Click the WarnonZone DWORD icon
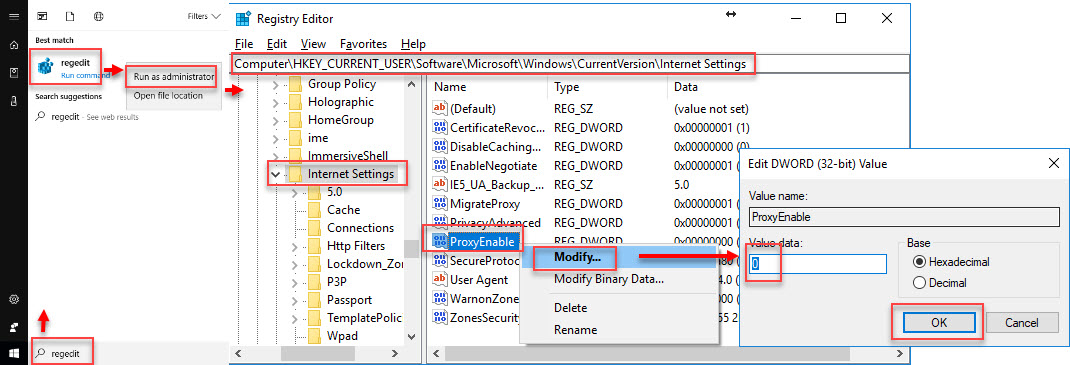This screenshot has width=1070, height=365. [x=439, y=298]
